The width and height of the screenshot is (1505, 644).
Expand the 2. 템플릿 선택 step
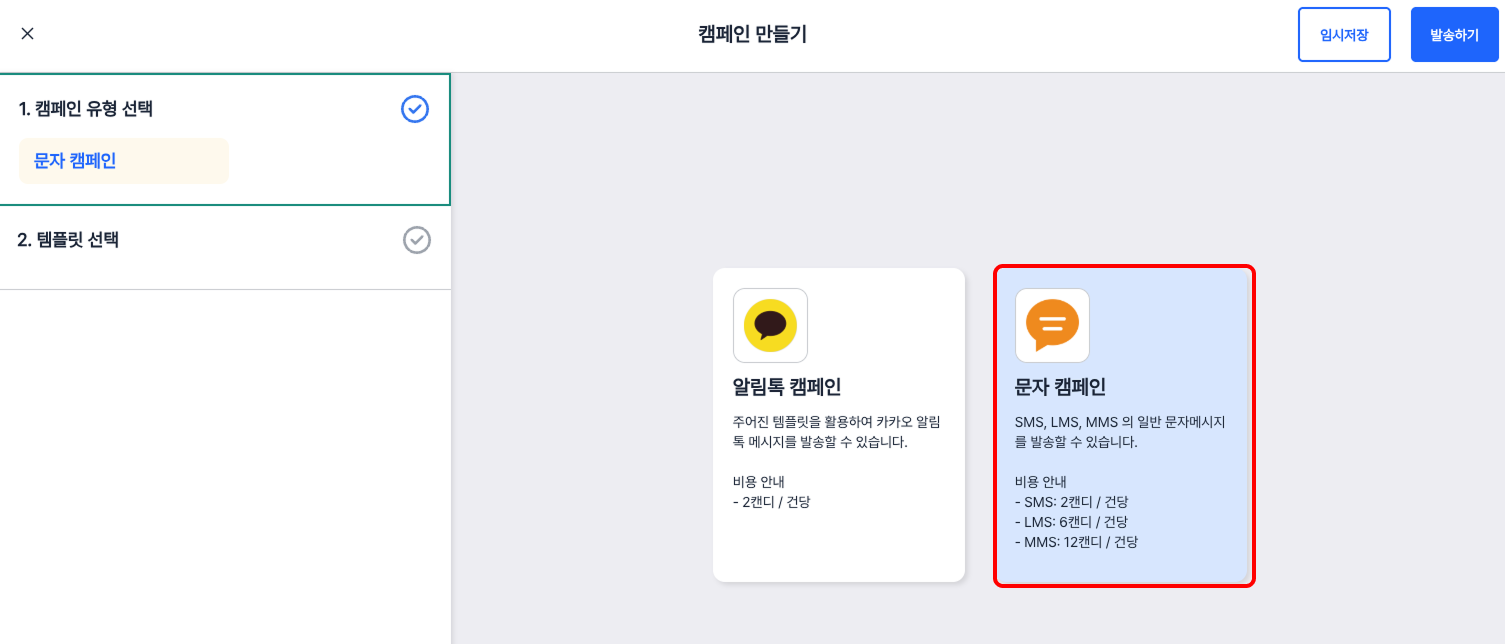click(68, 240)
